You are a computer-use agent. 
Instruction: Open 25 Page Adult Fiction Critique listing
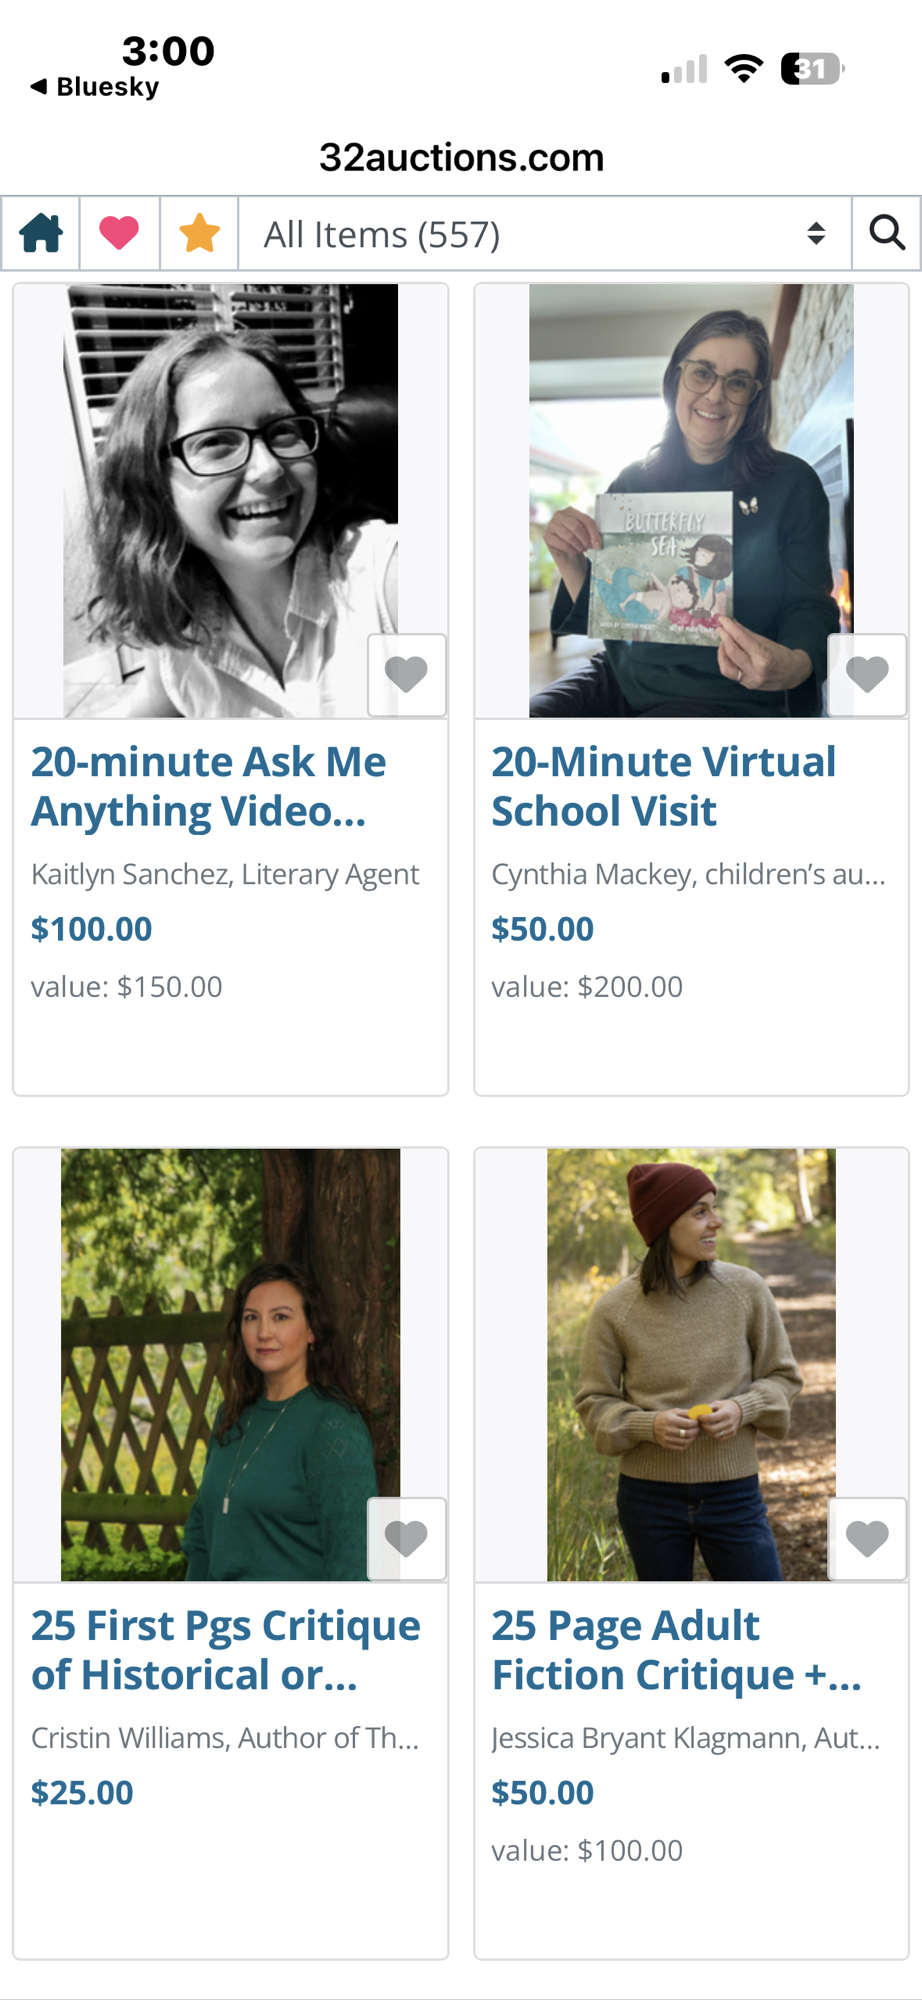(x=675, y=1650)
